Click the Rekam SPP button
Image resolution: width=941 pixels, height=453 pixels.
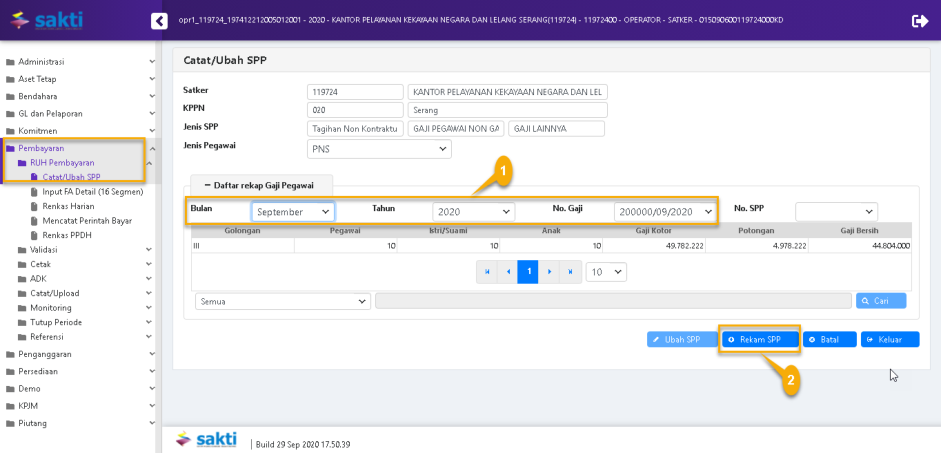[760, 340]
